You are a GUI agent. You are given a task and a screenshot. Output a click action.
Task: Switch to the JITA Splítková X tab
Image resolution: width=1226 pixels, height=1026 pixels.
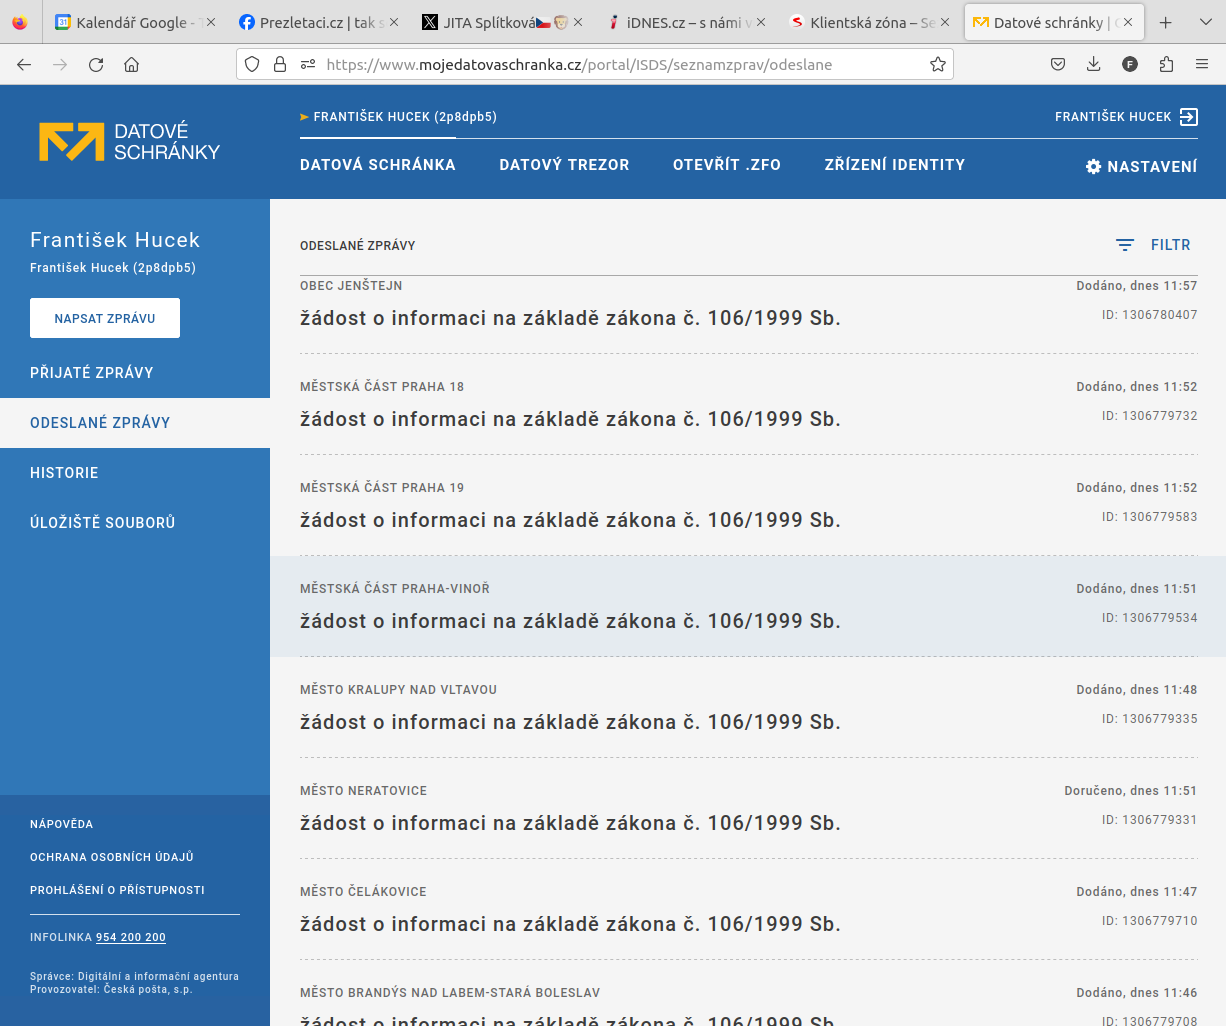point(501,22)
